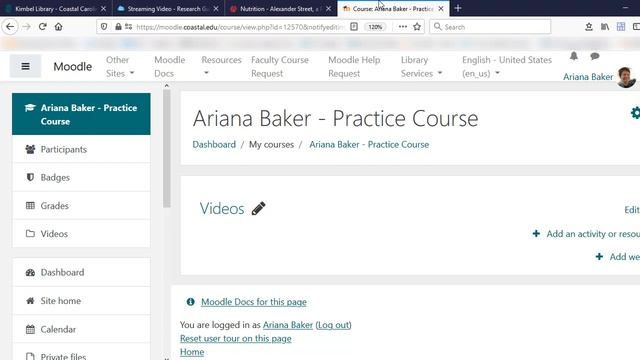Image resolution: width=640 pixels, height=360 pixels.
Task: Switch to the Nutrition - Alexander Street tab
Action: coord(281,8)
